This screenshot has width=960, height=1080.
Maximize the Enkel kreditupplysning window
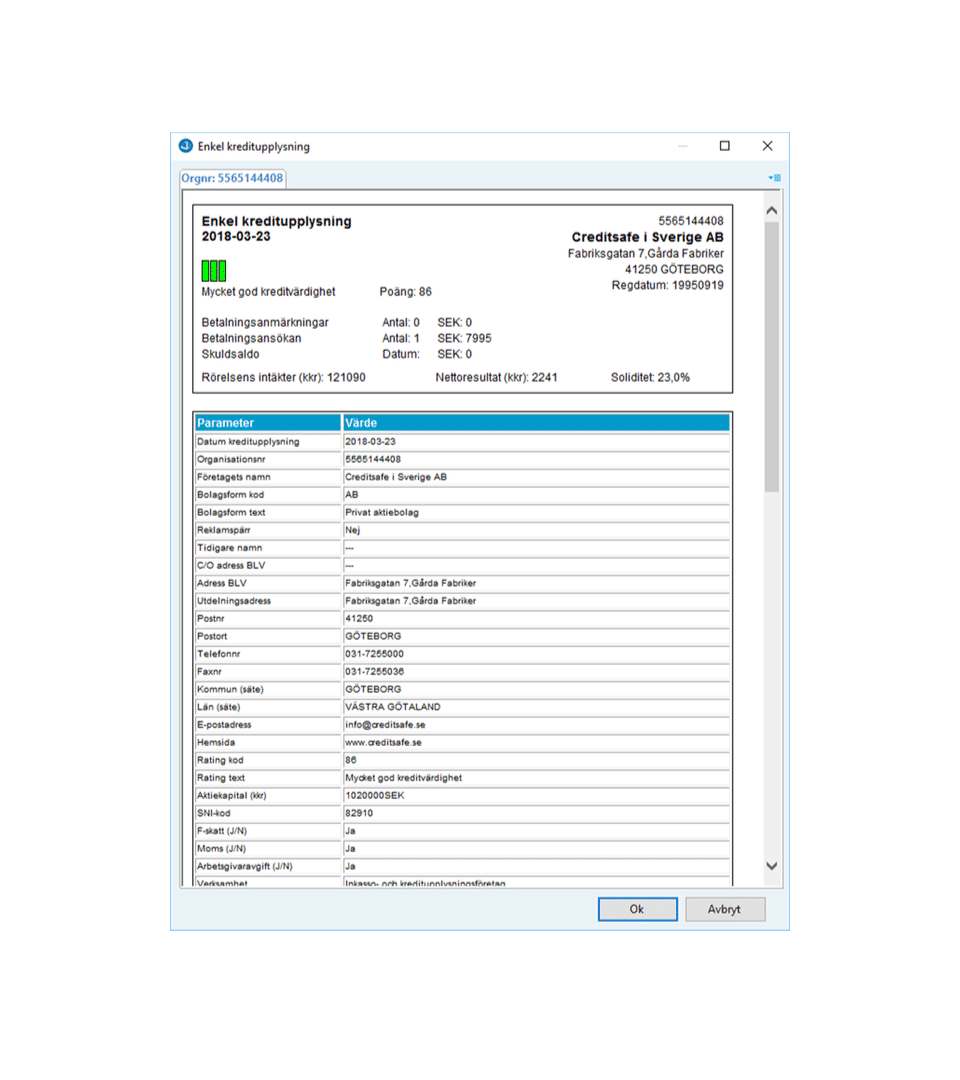(x=724, y=146)
